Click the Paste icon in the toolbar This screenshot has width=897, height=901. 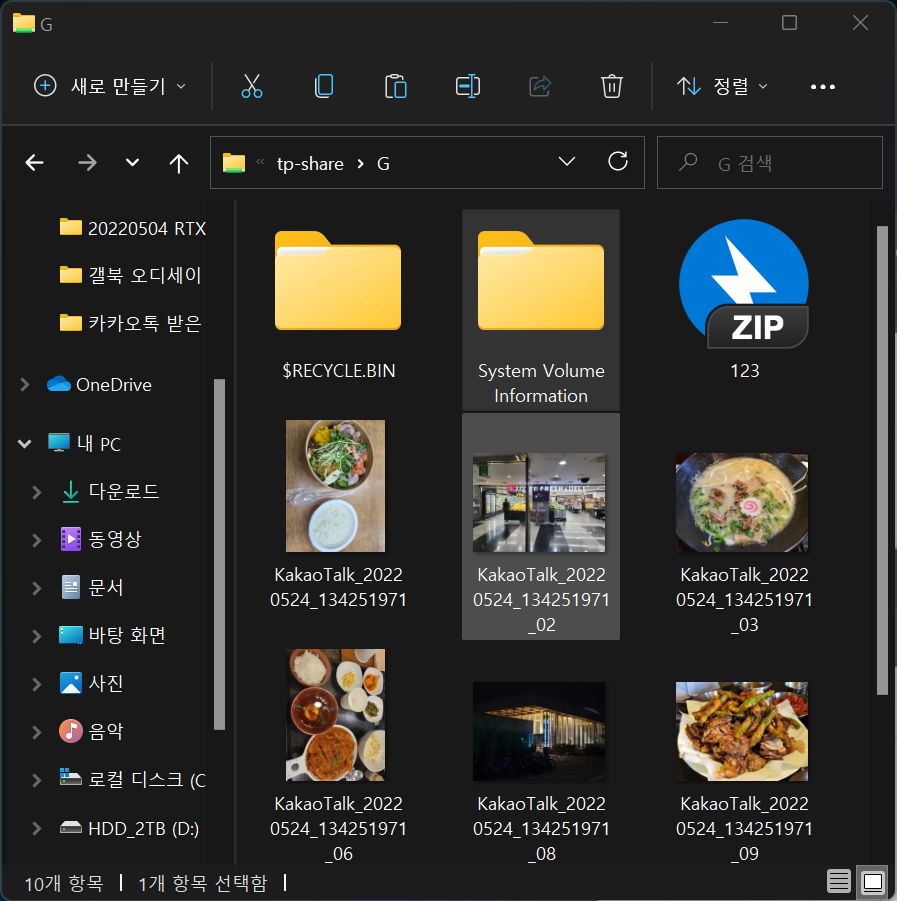tap(395, 86)
